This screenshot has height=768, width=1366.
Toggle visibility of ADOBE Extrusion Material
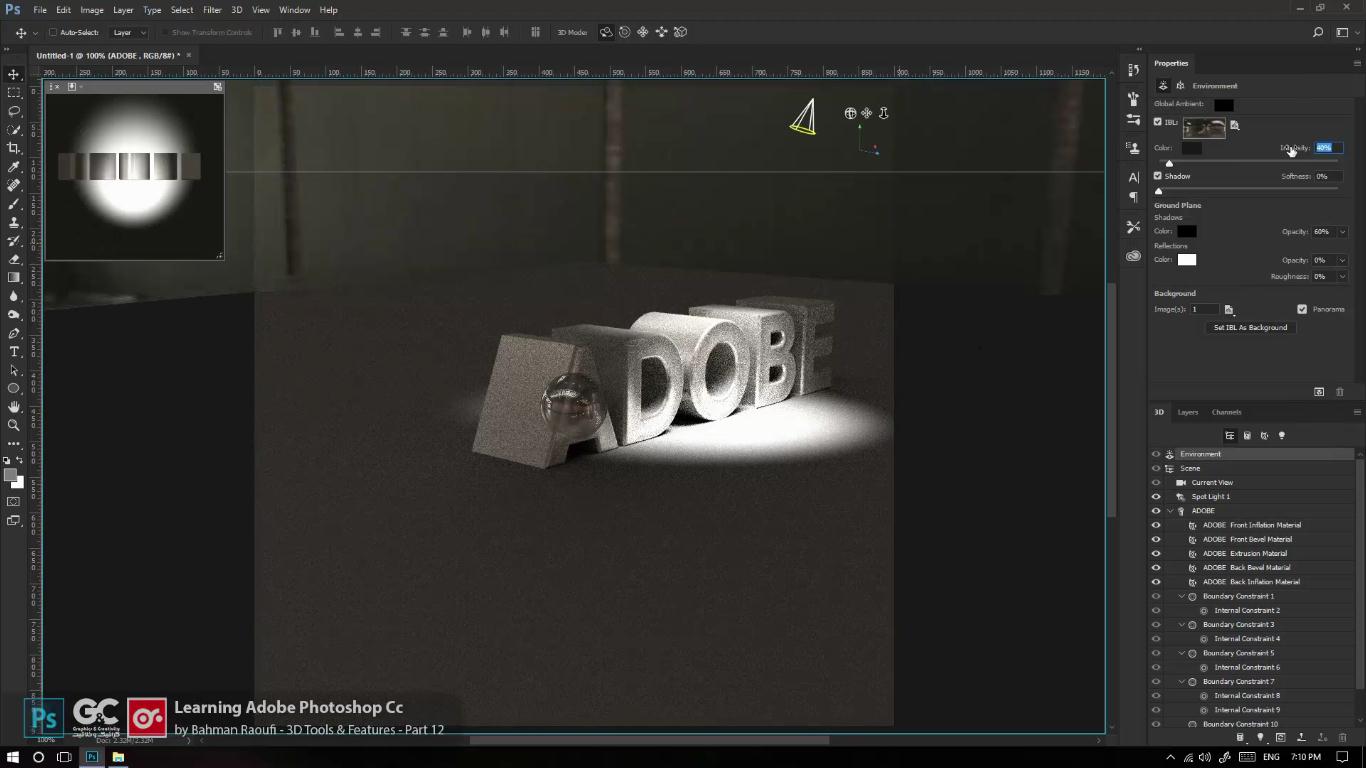click(1156, 553)
